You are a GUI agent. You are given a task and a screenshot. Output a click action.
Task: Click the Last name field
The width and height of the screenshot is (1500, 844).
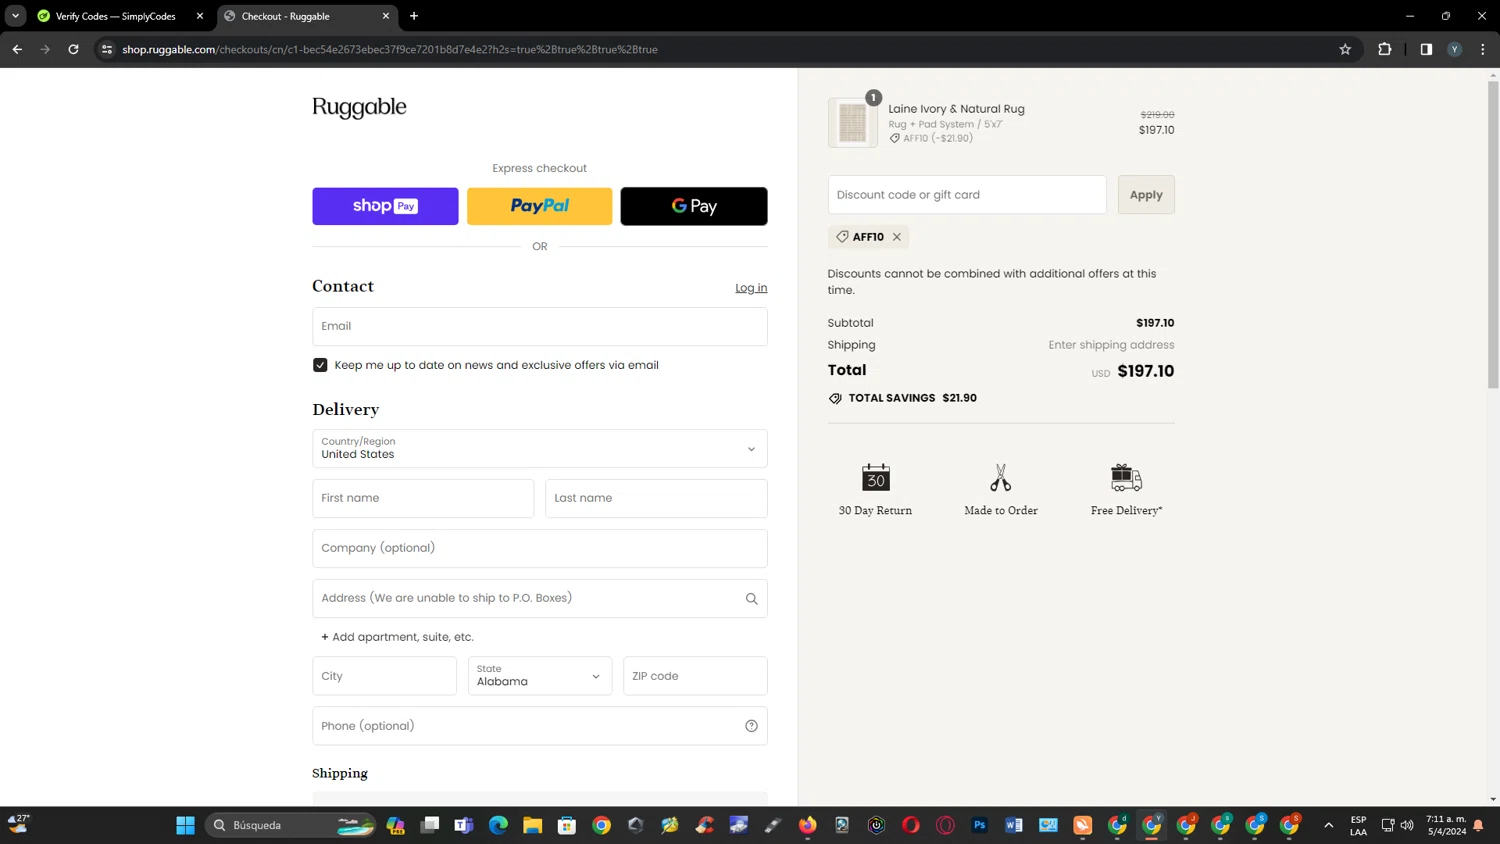point(656,498)
